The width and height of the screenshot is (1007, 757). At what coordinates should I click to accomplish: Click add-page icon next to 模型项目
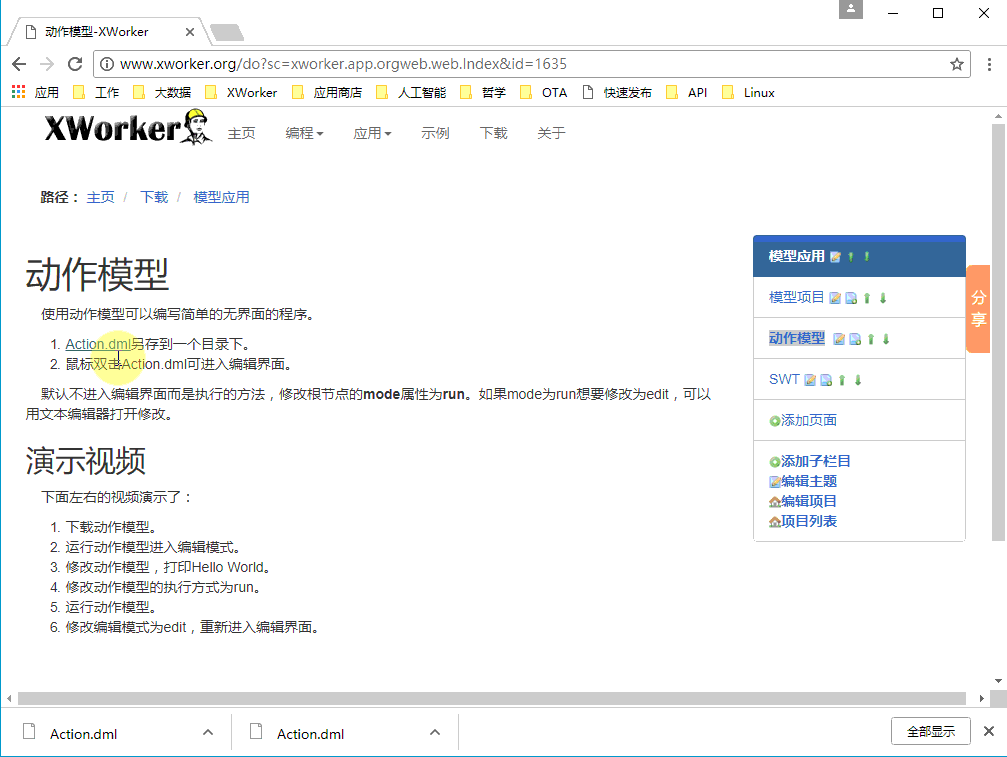click(x=851, y=298)
